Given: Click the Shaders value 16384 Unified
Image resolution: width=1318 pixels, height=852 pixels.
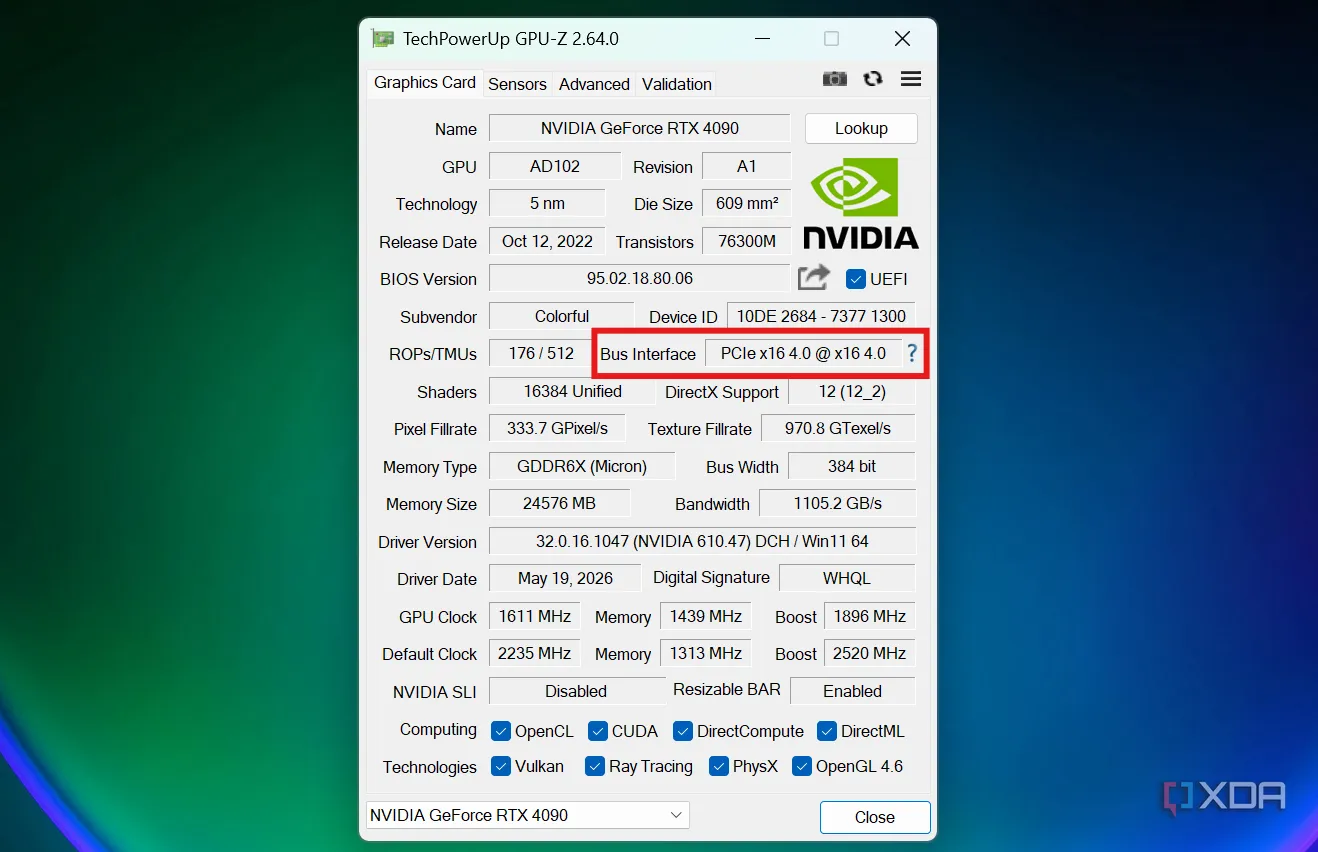Looking at the screenshot, I should [572, 391].
